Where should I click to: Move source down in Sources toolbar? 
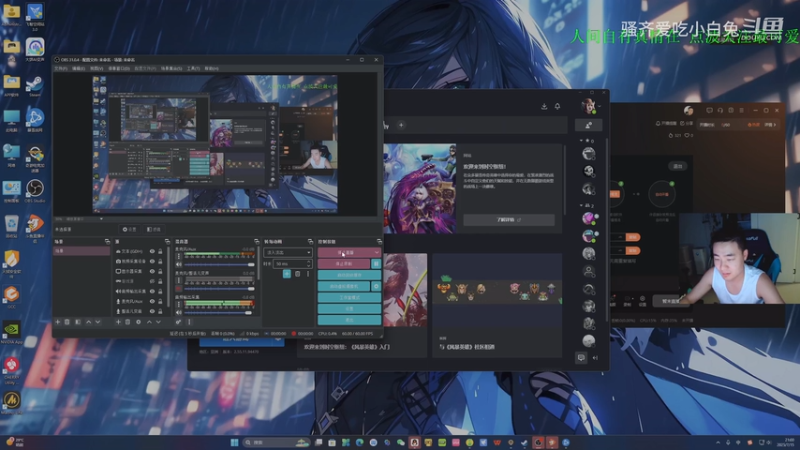click(159, 322)
